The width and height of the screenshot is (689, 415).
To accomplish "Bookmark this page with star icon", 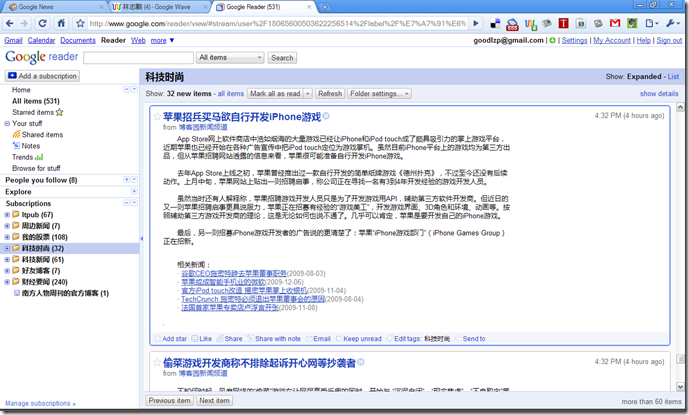I will [x=80, y=23].
